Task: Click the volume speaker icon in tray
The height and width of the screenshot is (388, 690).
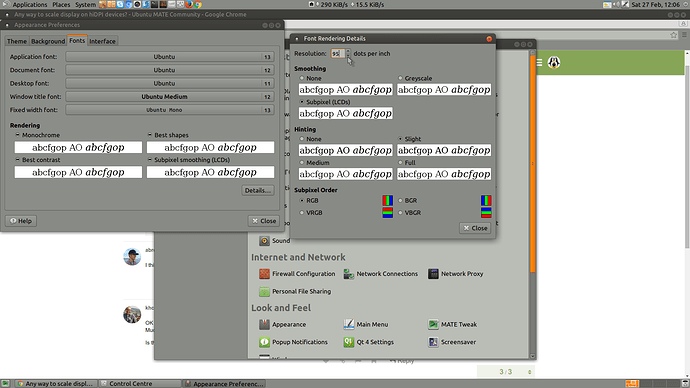Action: coord(616,4)
